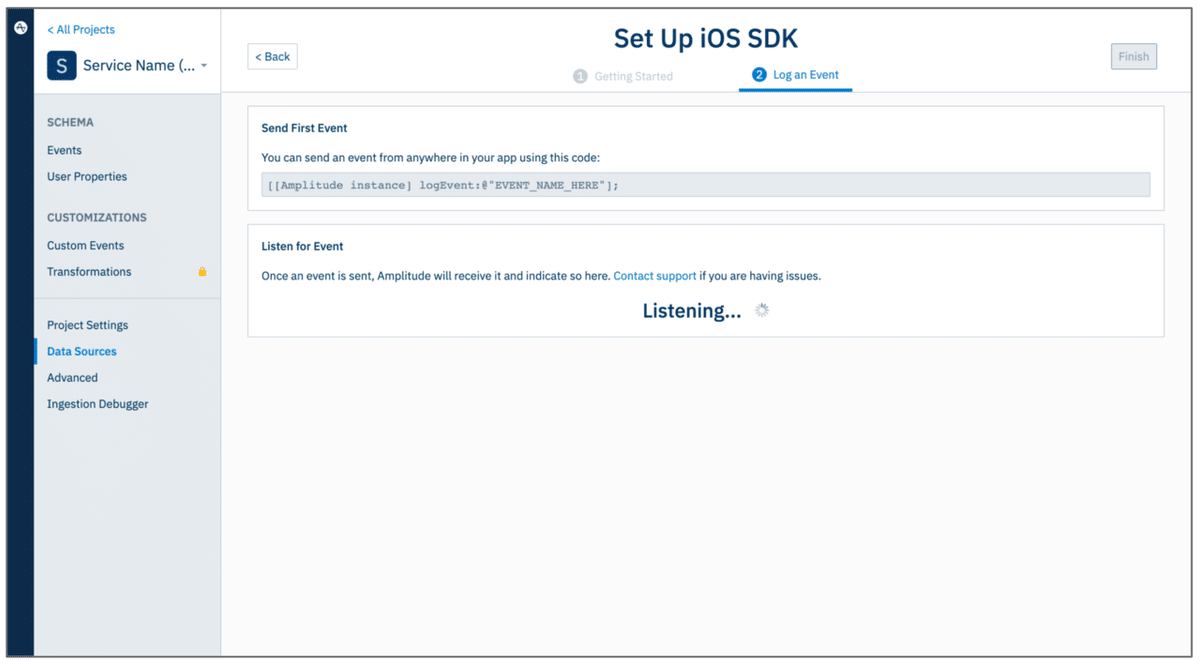Click the Set Up iOS SDK heading

tap(705, 39)
